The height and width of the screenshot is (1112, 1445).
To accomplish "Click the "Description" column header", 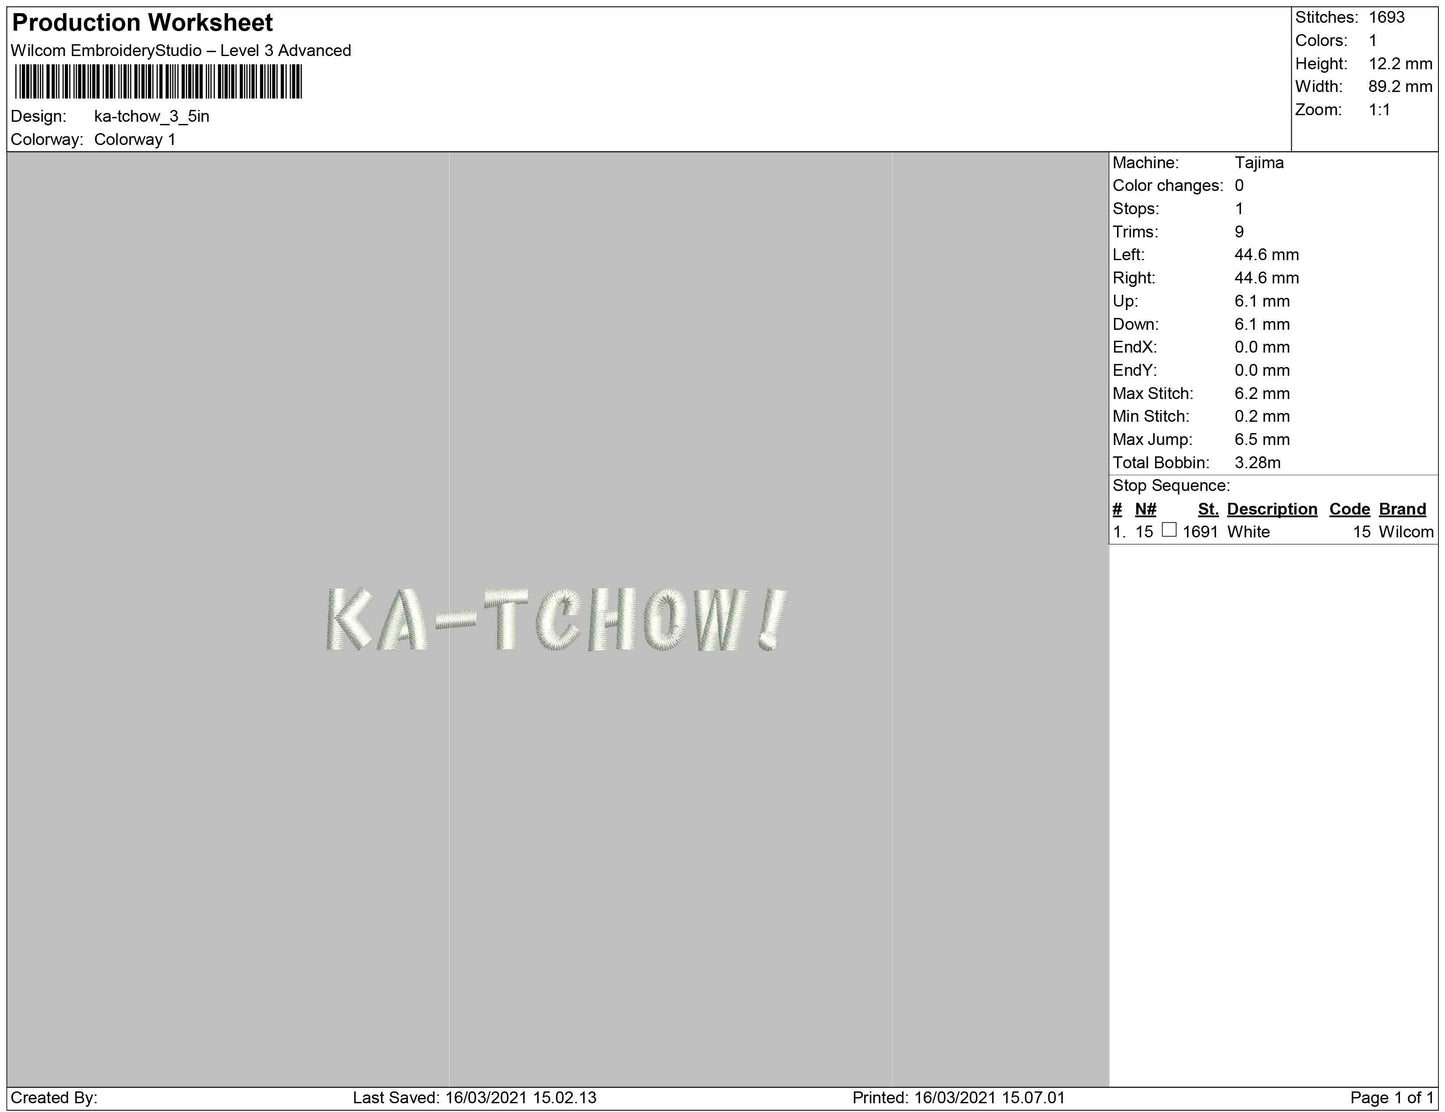I will pyautogui.click(x=1272, y=509).
